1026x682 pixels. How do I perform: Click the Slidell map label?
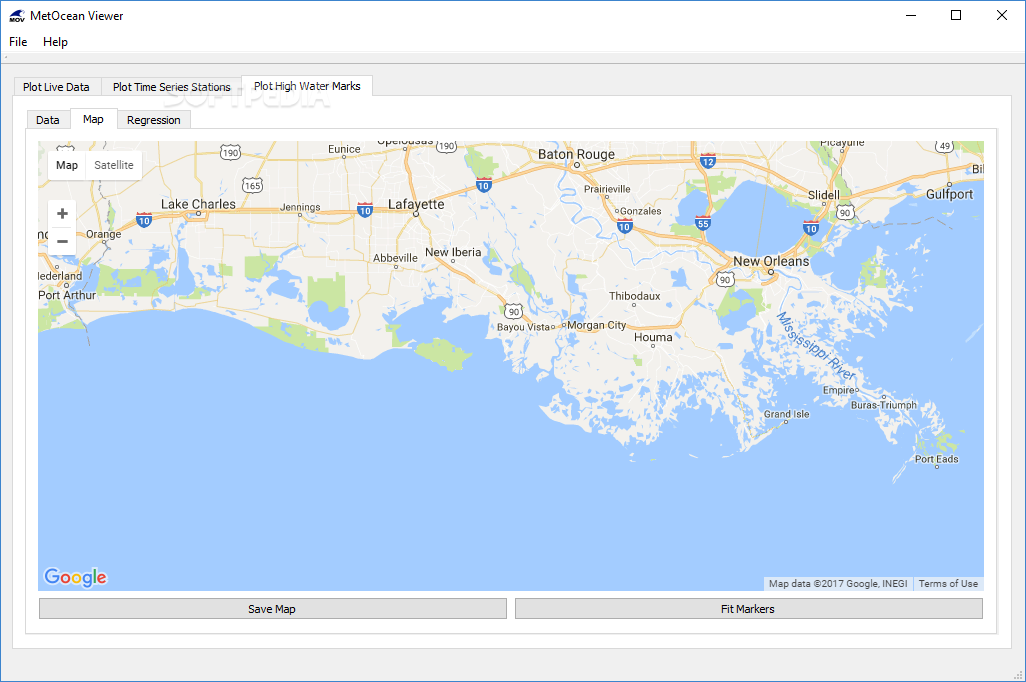point(824,195)
